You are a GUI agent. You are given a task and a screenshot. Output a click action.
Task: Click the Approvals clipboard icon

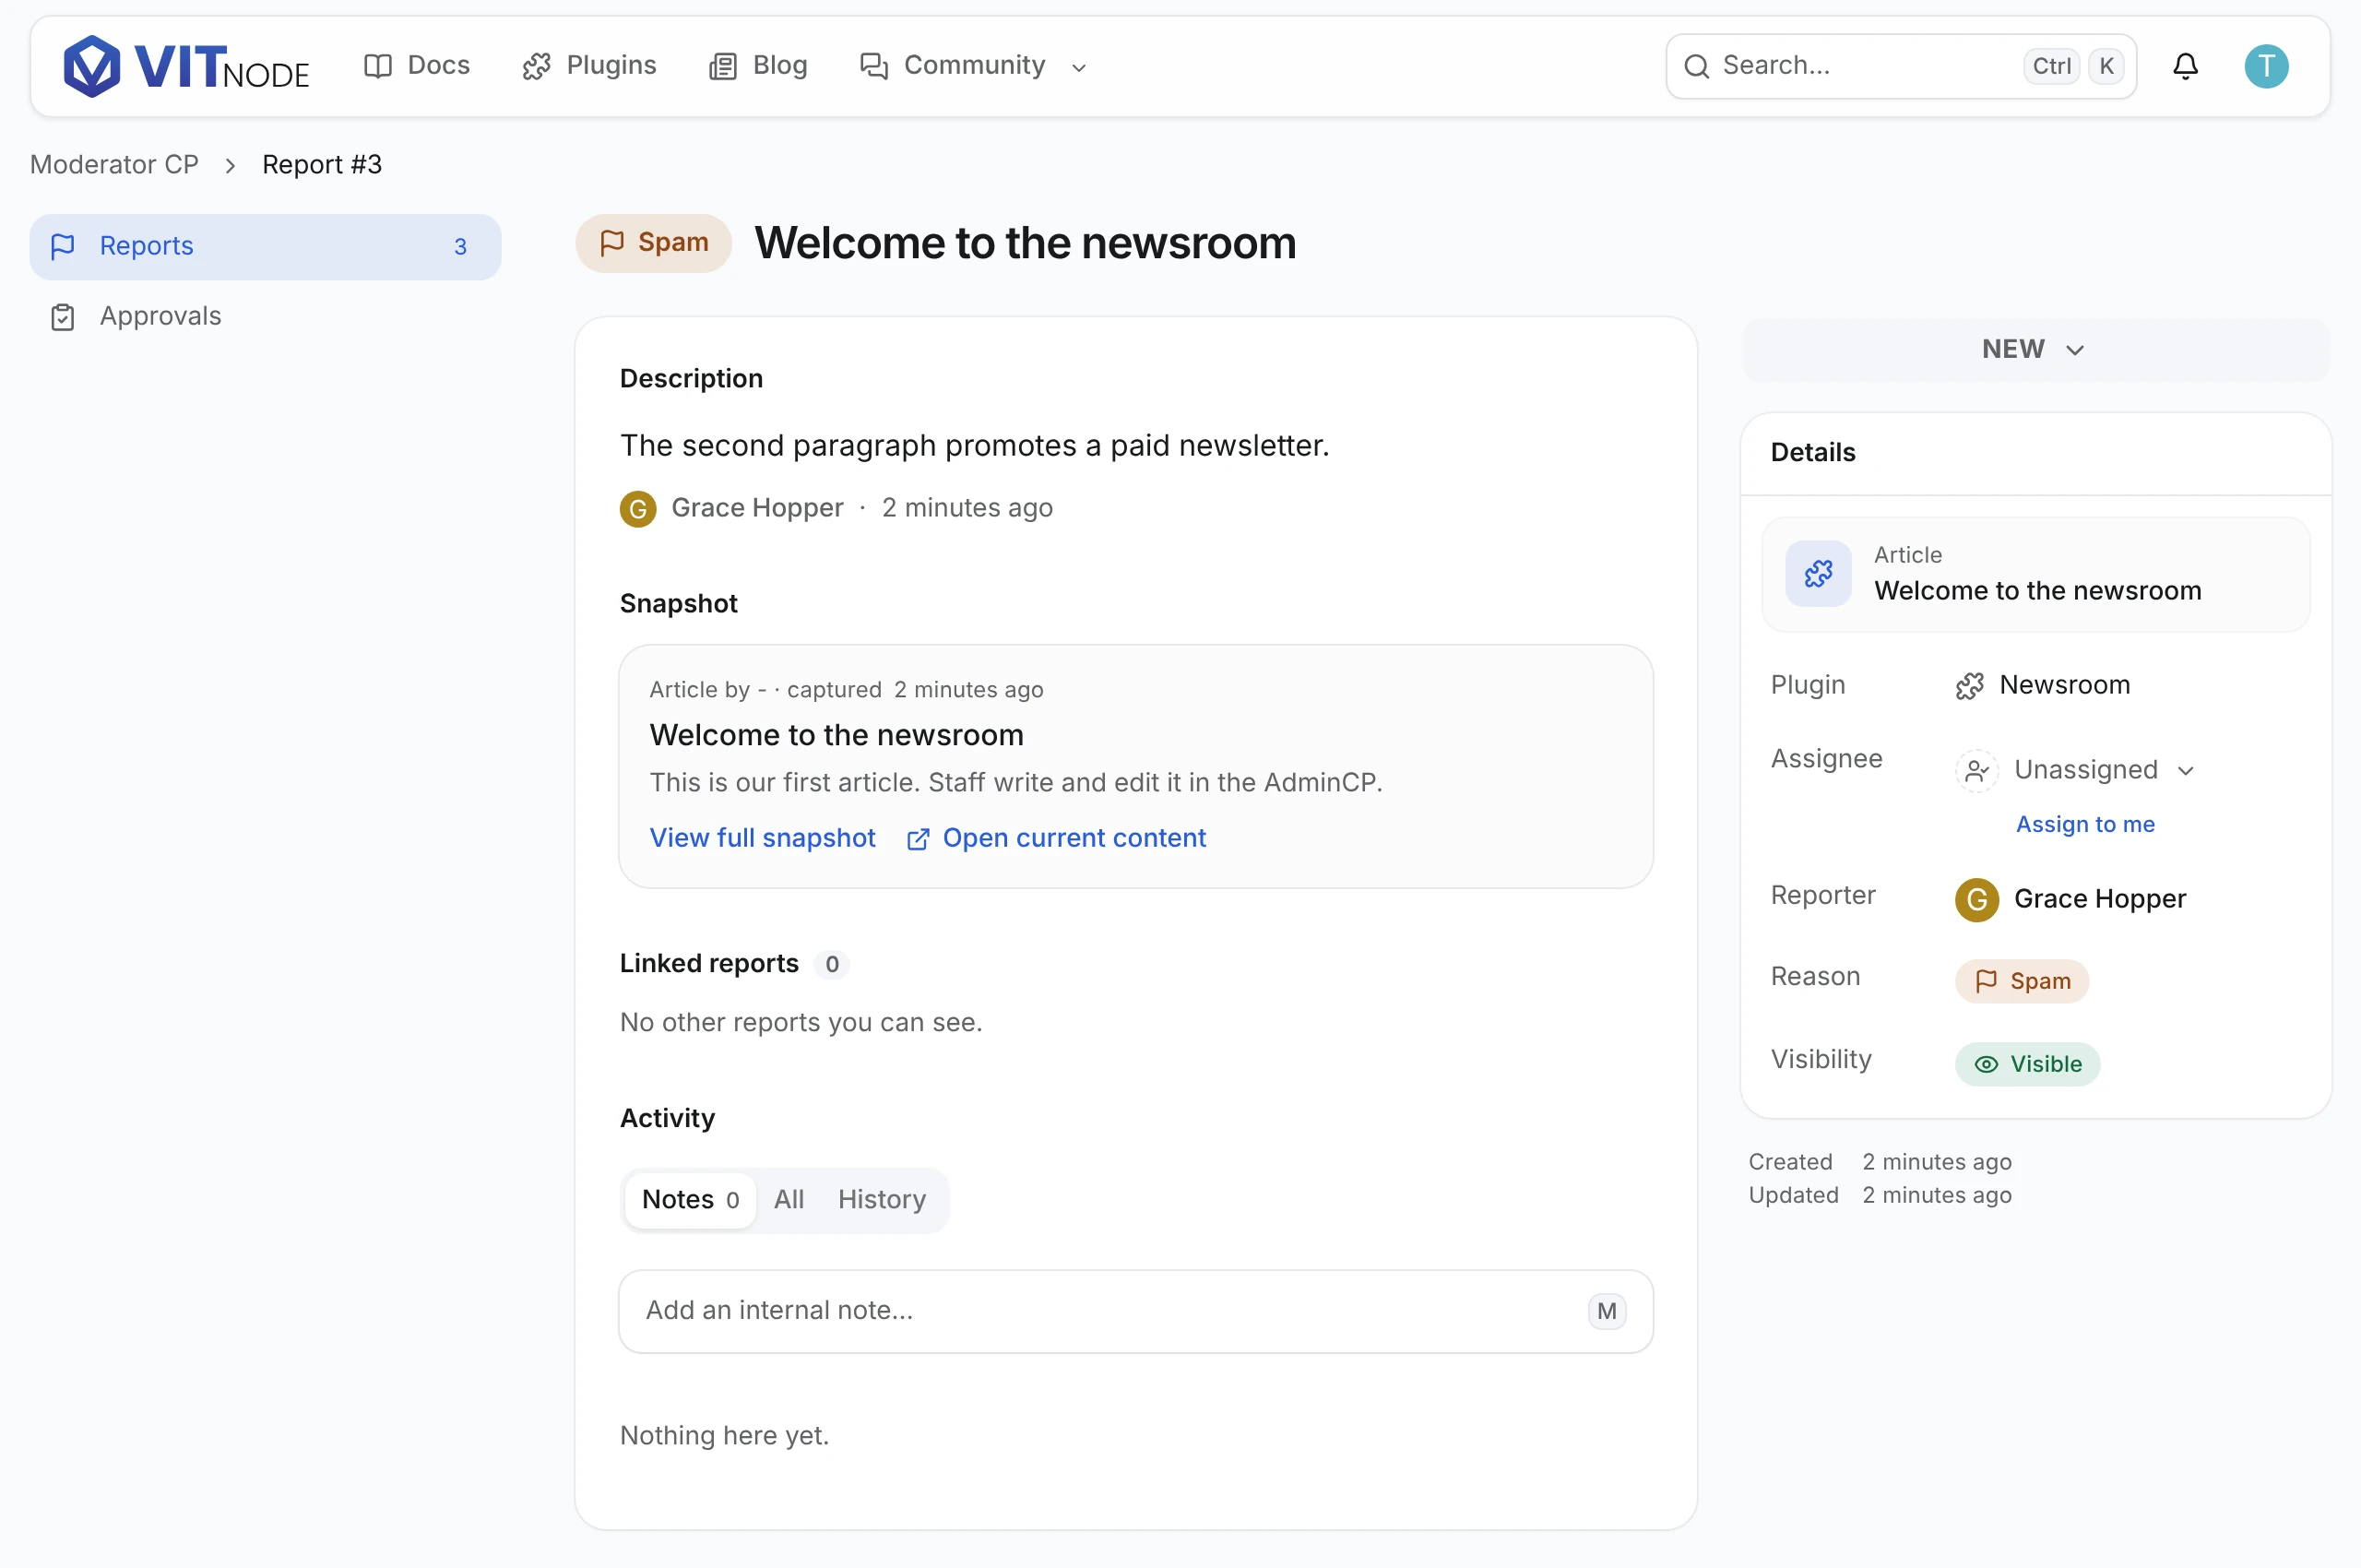(63, 317)
